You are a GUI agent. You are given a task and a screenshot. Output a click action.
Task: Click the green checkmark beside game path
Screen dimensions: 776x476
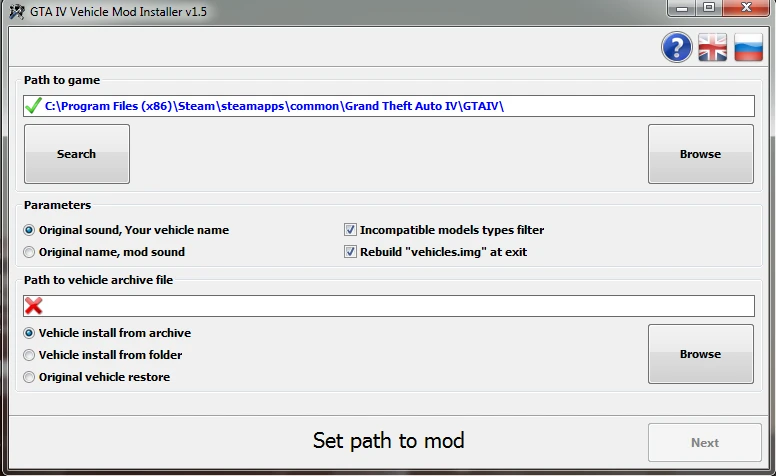pyautogui.click(x=33, y=105)
